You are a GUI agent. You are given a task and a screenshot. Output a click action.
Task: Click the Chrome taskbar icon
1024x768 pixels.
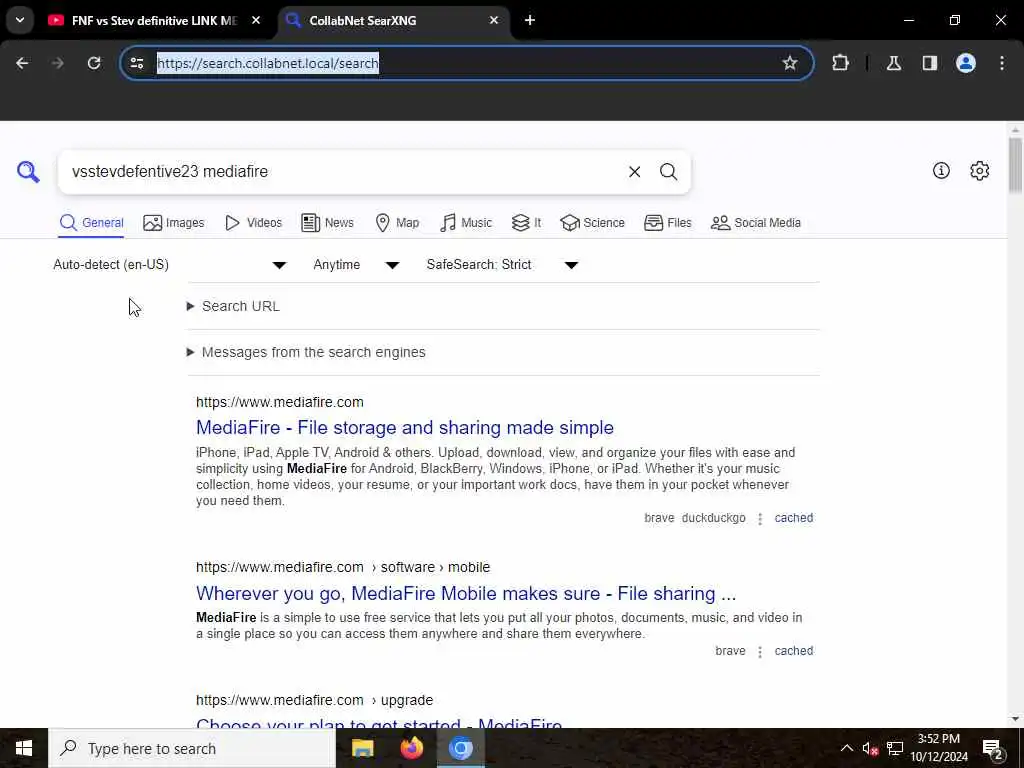(460, 748)
